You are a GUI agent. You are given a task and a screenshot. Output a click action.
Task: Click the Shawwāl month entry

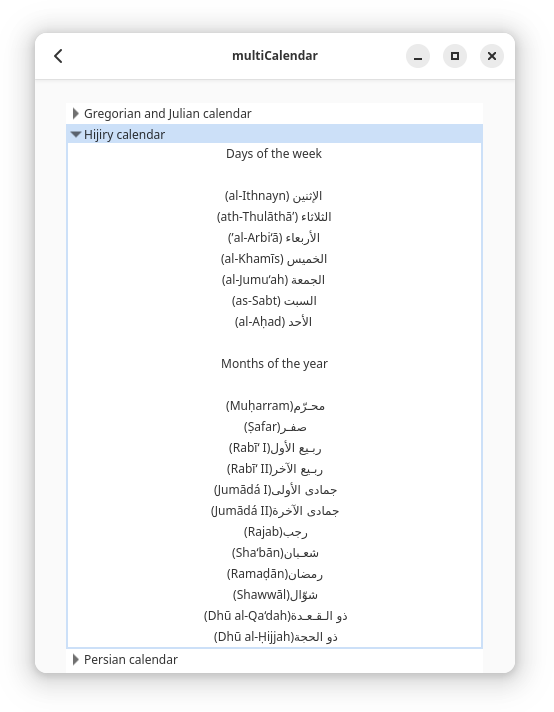(275, 595)
